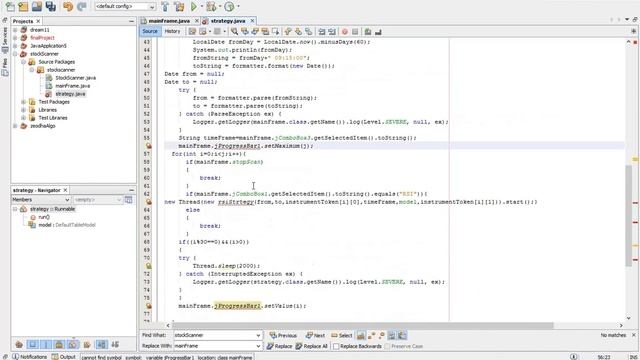Viewport: 640px width, 360px height.
Task: Click the Redo arrow icon
Action: pyautogui.click(x=82, y=7)
